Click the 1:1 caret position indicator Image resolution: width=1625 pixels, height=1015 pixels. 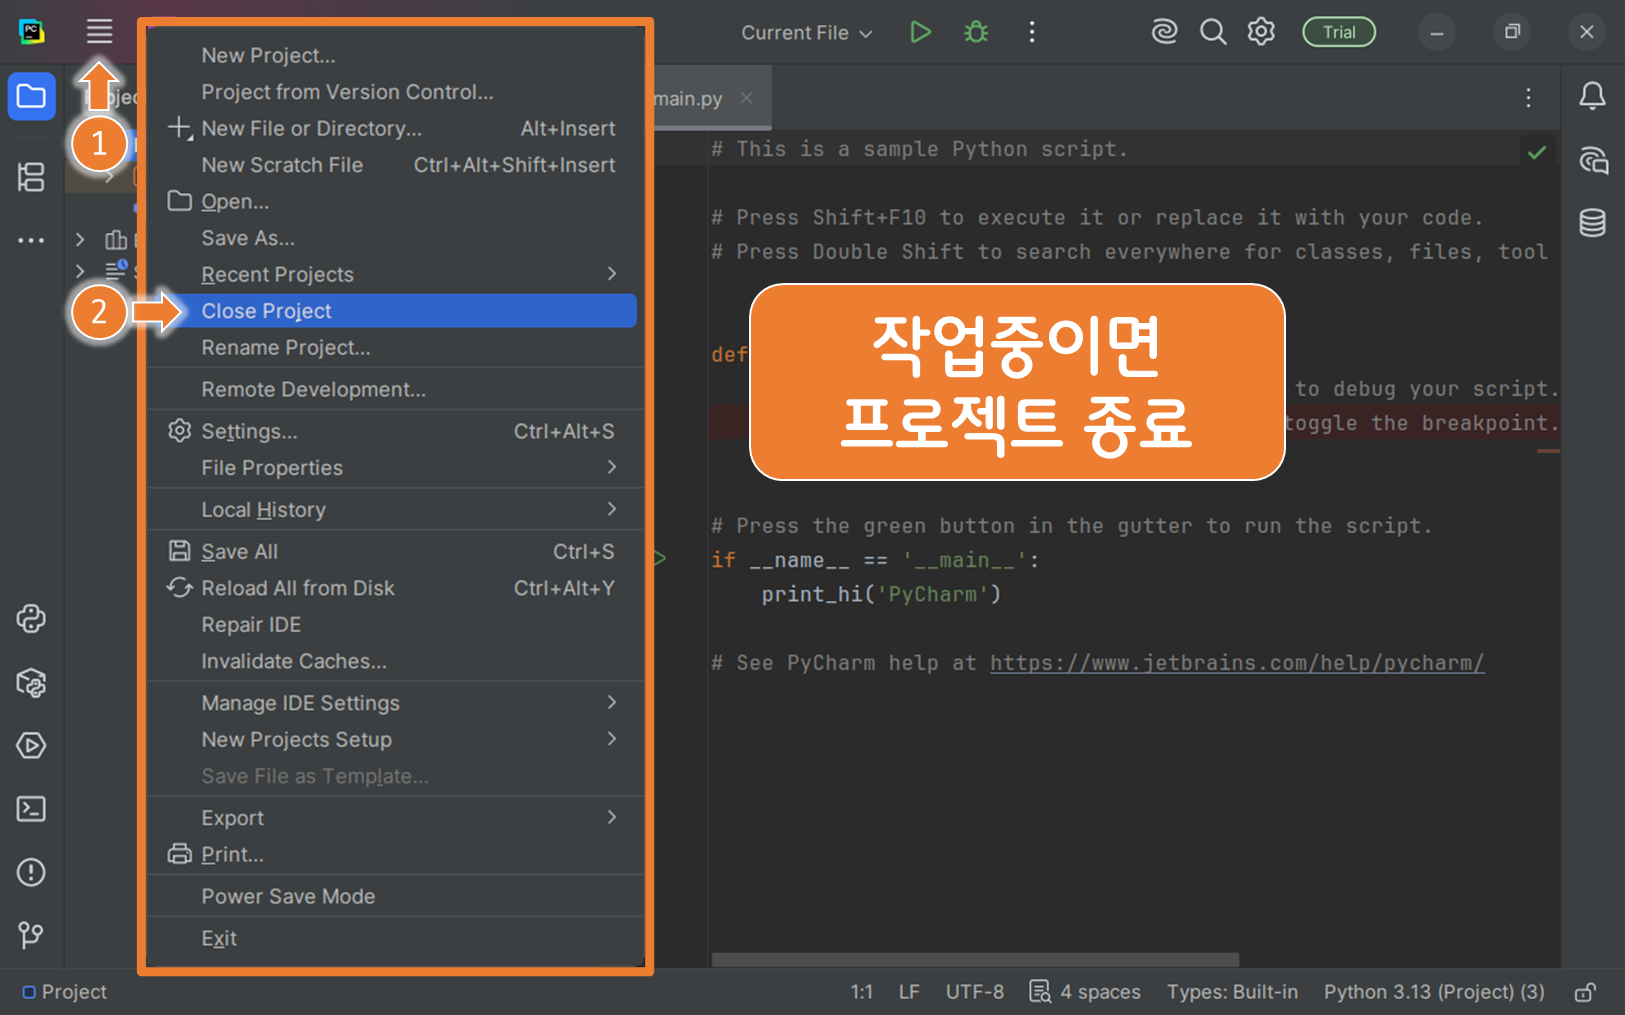[x=862, y=992]
